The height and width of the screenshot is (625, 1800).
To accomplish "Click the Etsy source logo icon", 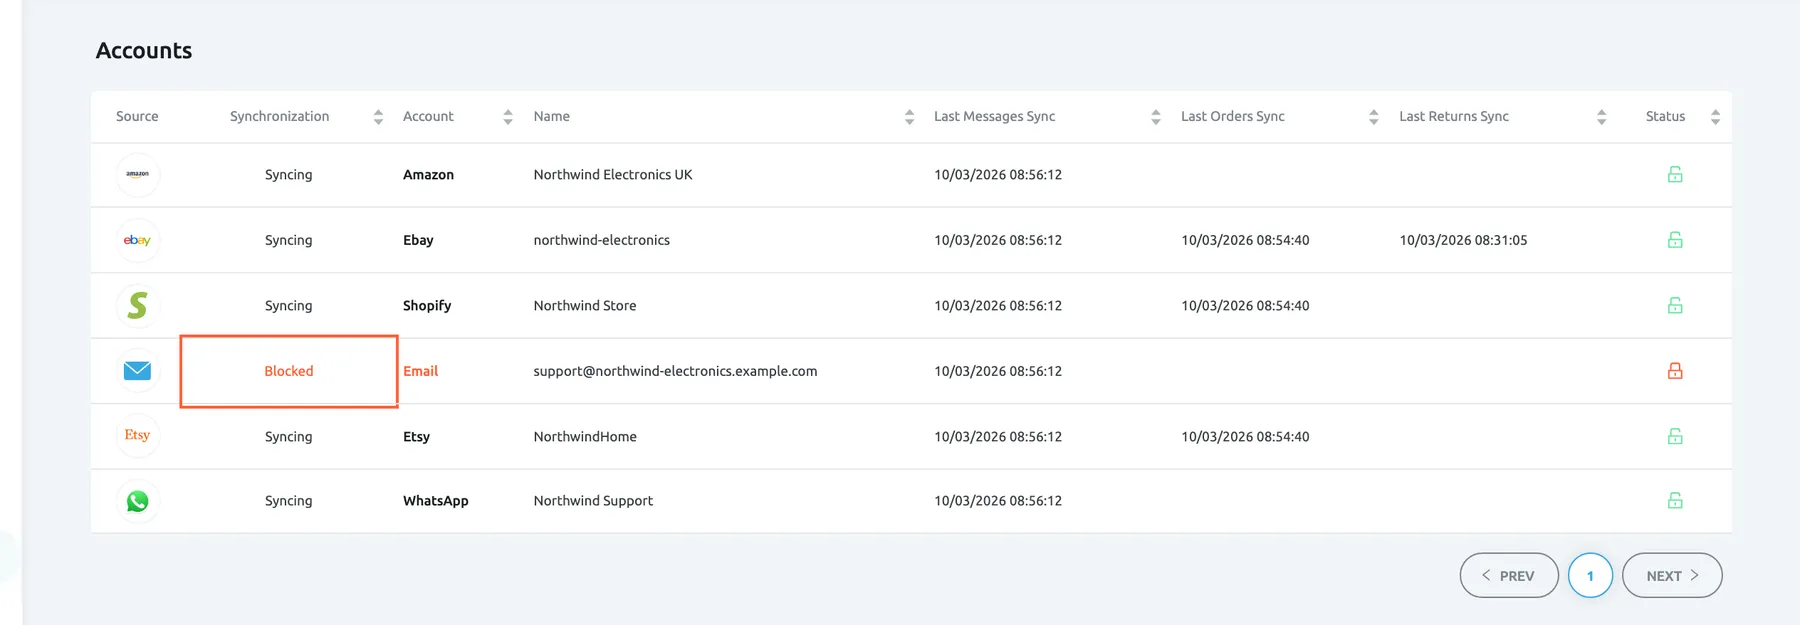I will click(x=137, y=436).
